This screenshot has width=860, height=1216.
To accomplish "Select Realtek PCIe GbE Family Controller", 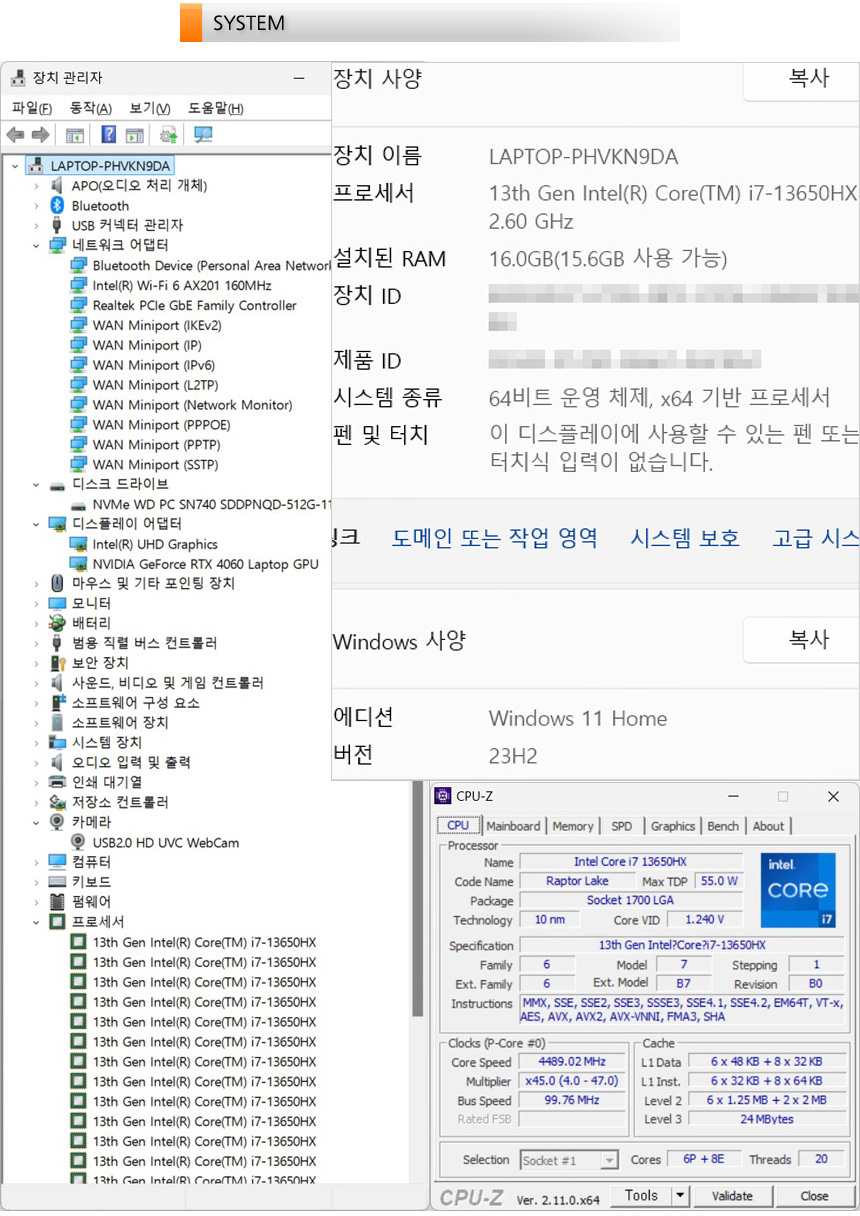I will [195, 305].
